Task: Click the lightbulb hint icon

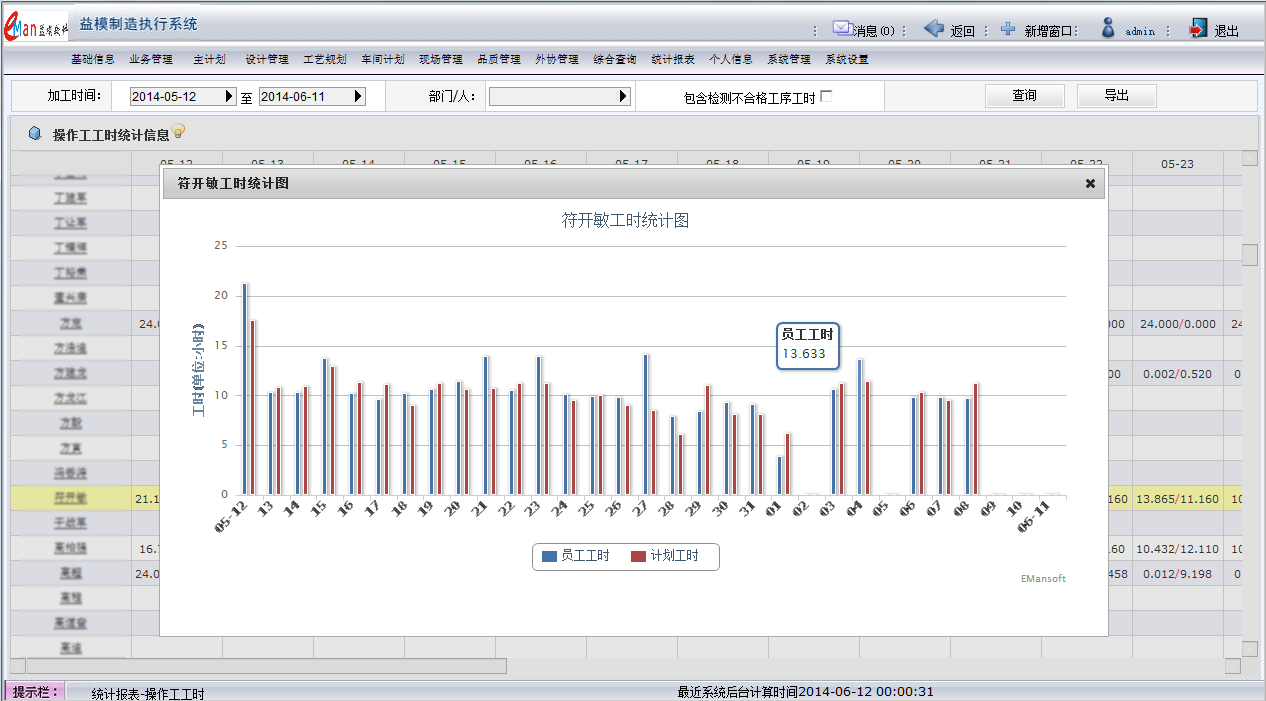Action: pos(179,131)
